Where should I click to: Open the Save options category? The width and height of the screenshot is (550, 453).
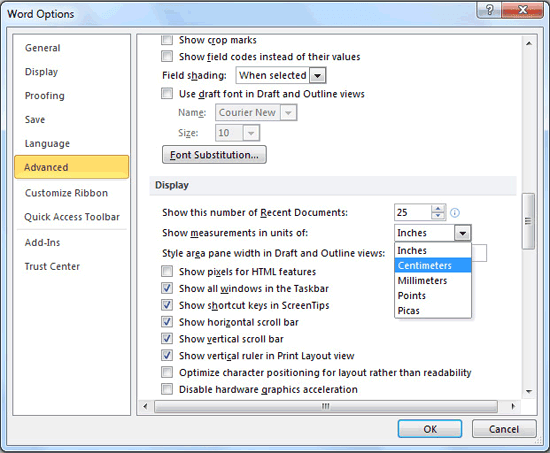point(72,119)
